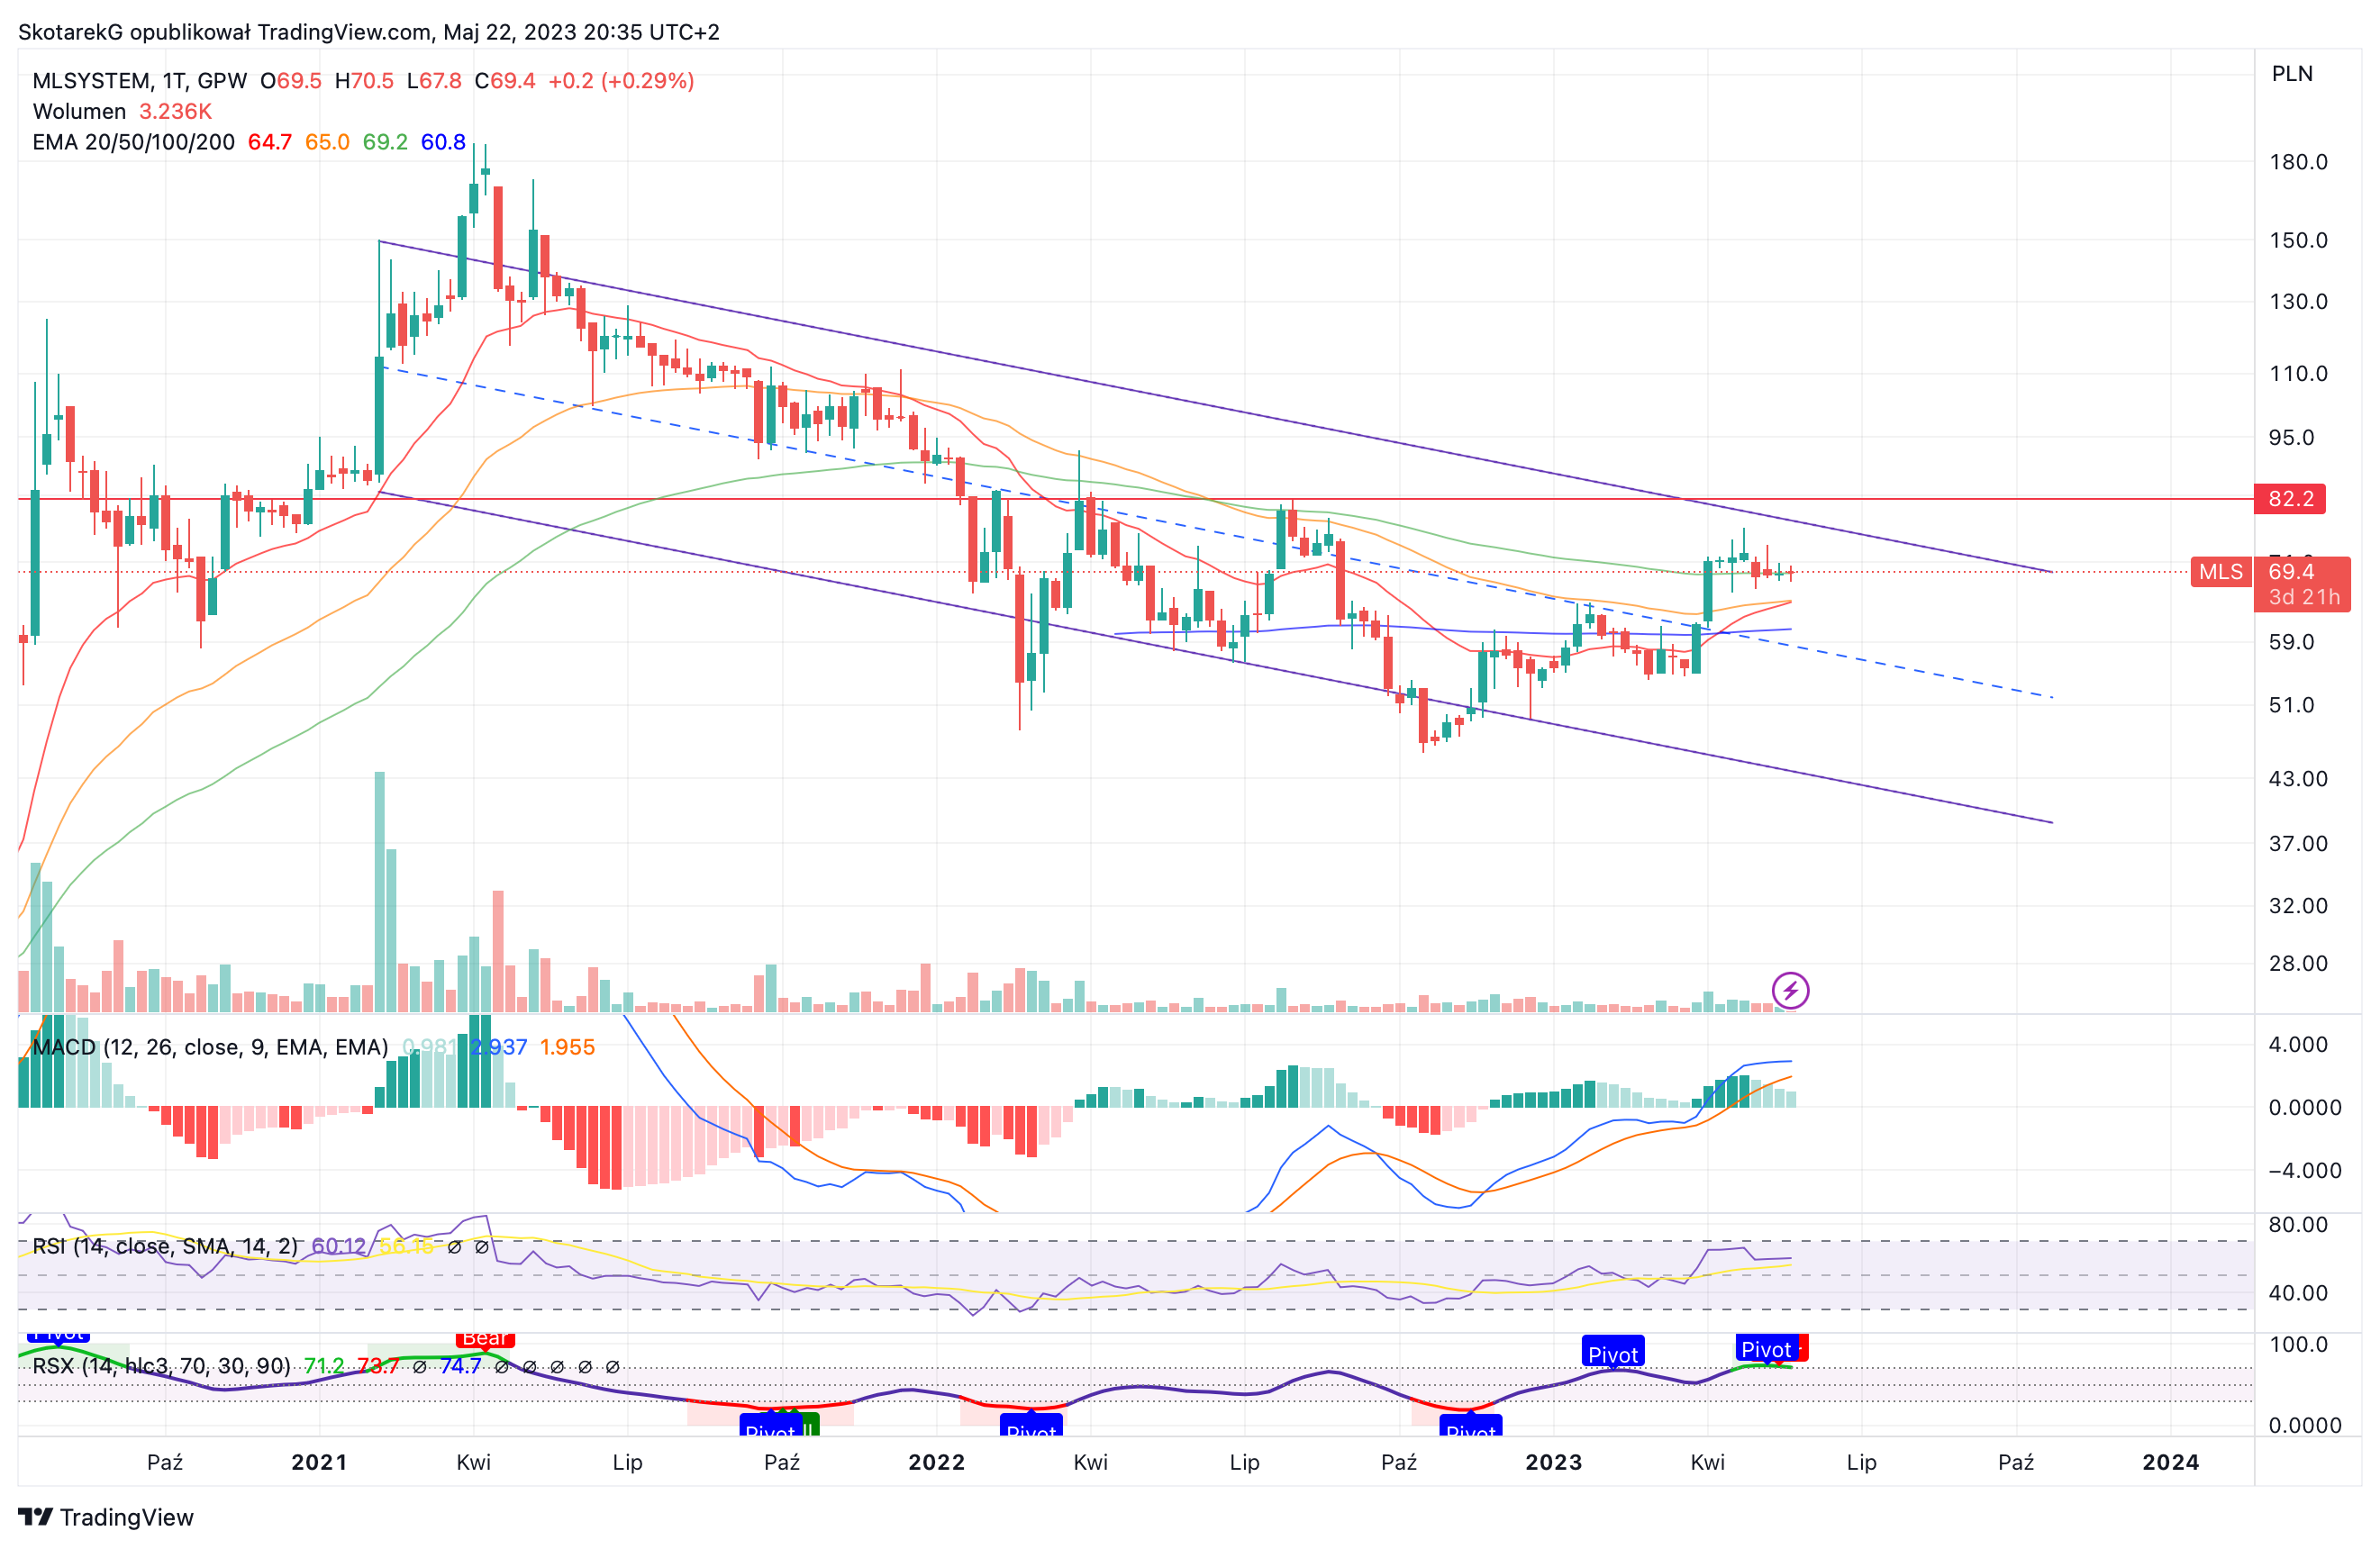Click the Pivot marker above RSX near 2023

point(1613,1353)
